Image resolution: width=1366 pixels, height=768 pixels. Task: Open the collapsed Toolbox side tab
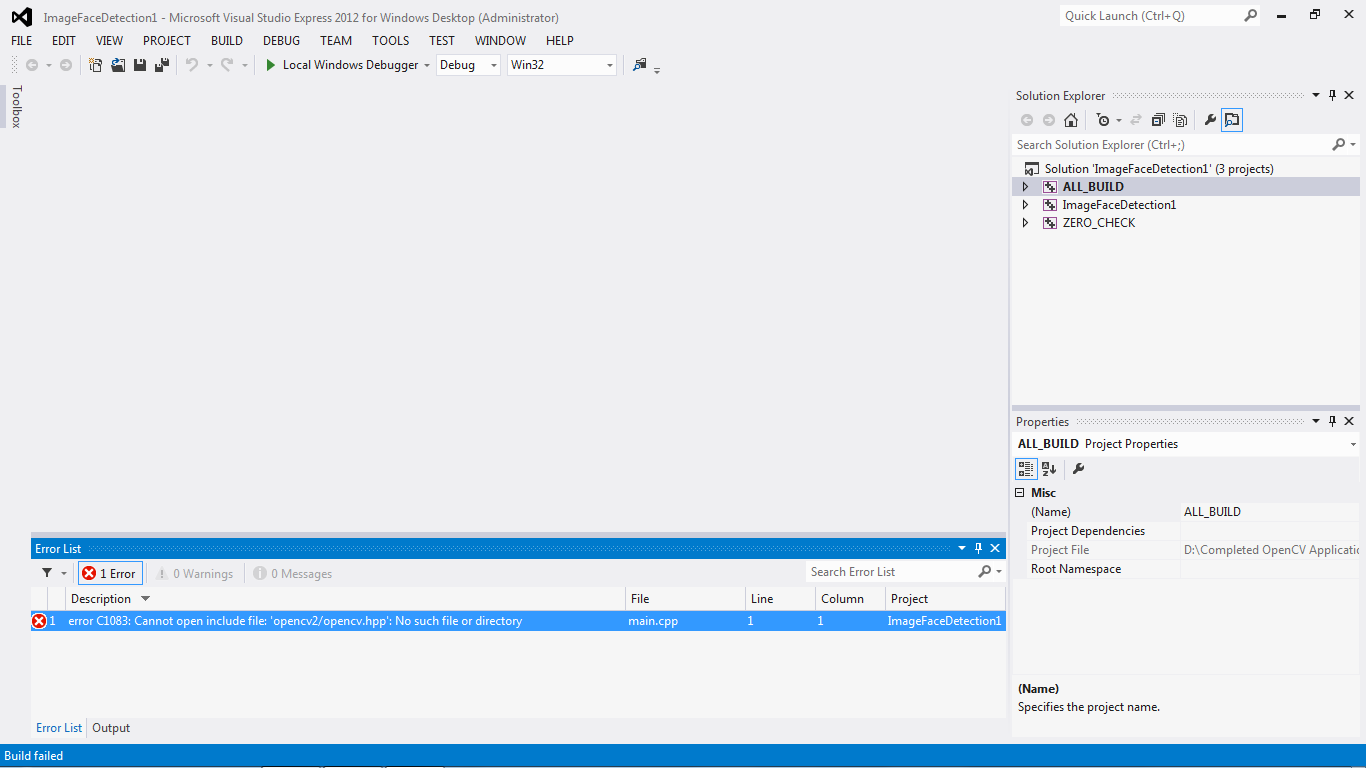click(16, 106)
